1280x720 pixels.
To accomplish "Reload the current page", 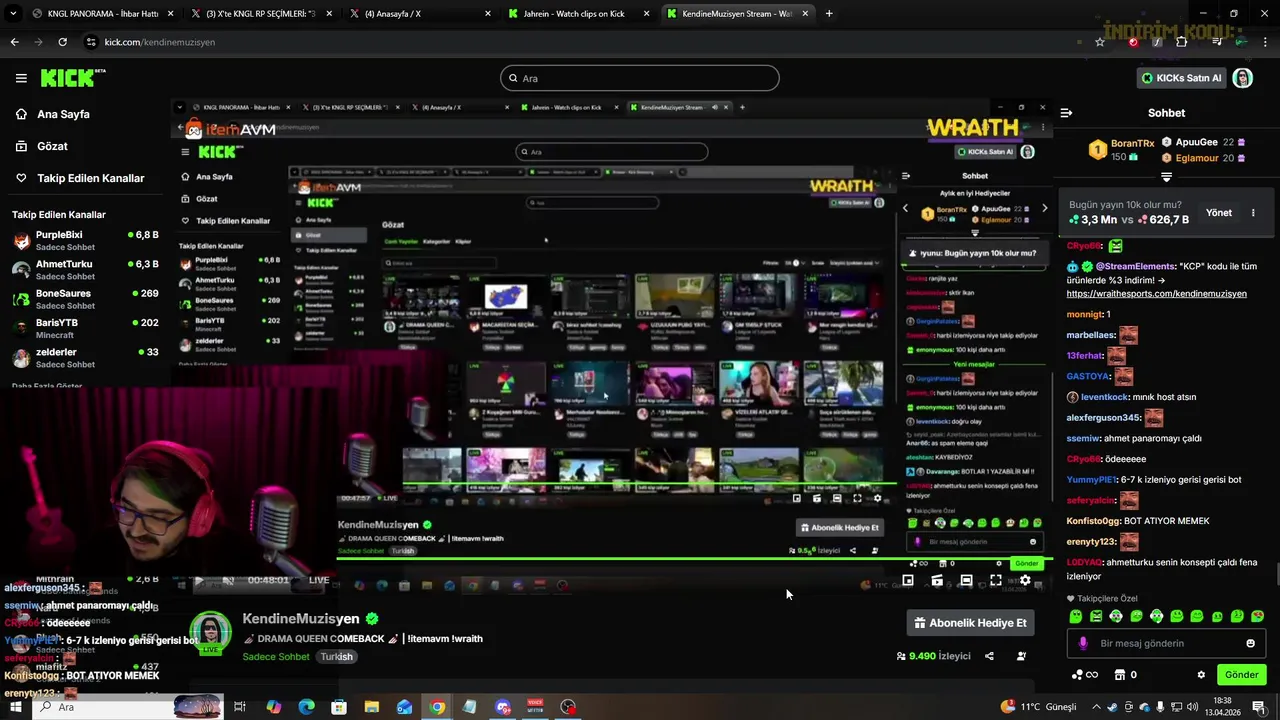I will (62, 42).
